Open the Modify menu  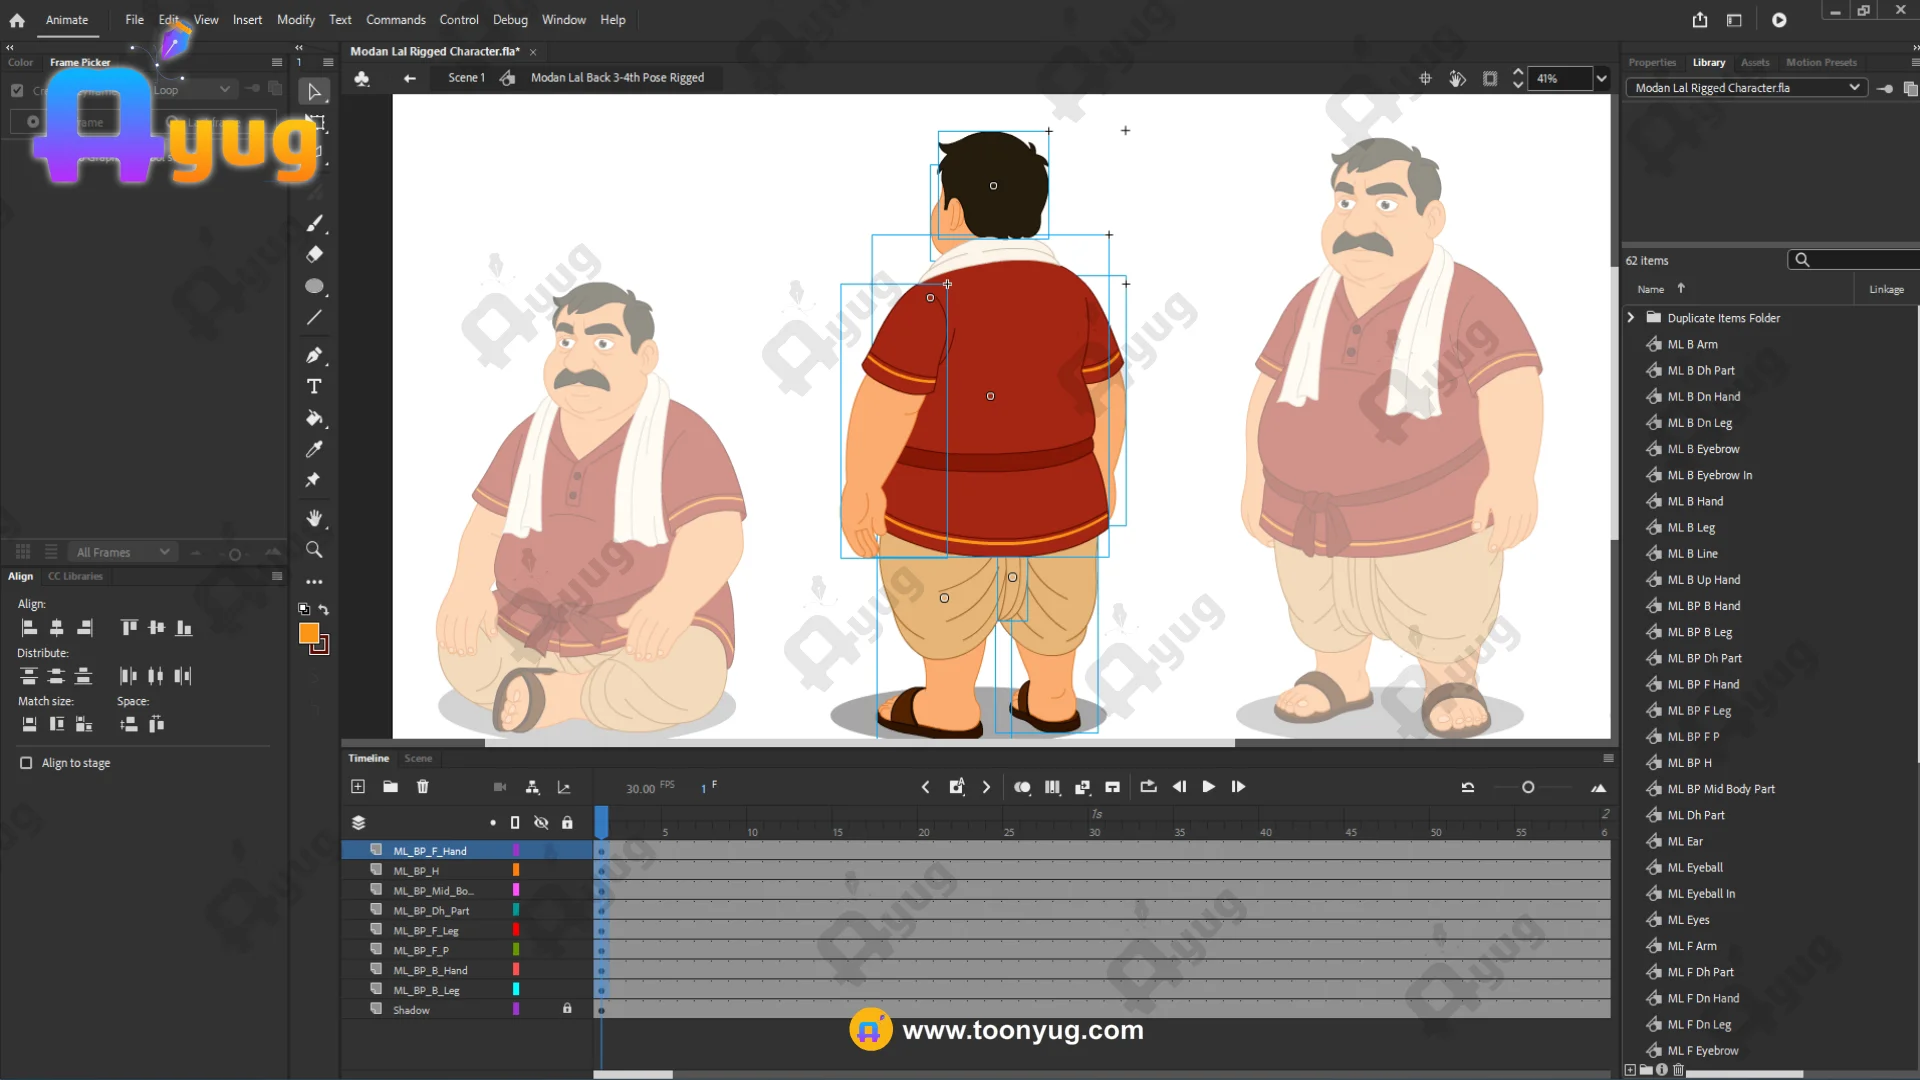(295, 20)
